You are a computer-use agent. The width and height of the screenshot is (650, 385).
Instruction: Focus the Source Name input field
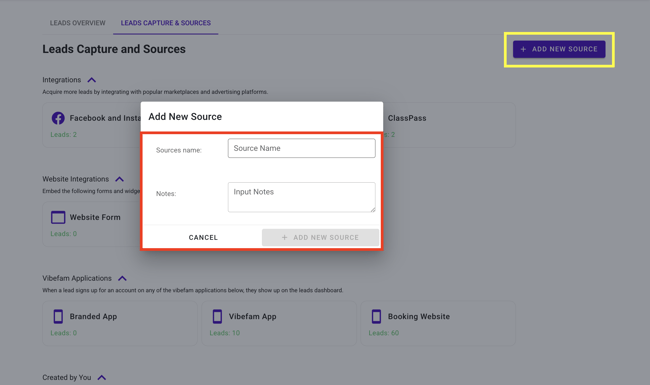coord(301,148)
